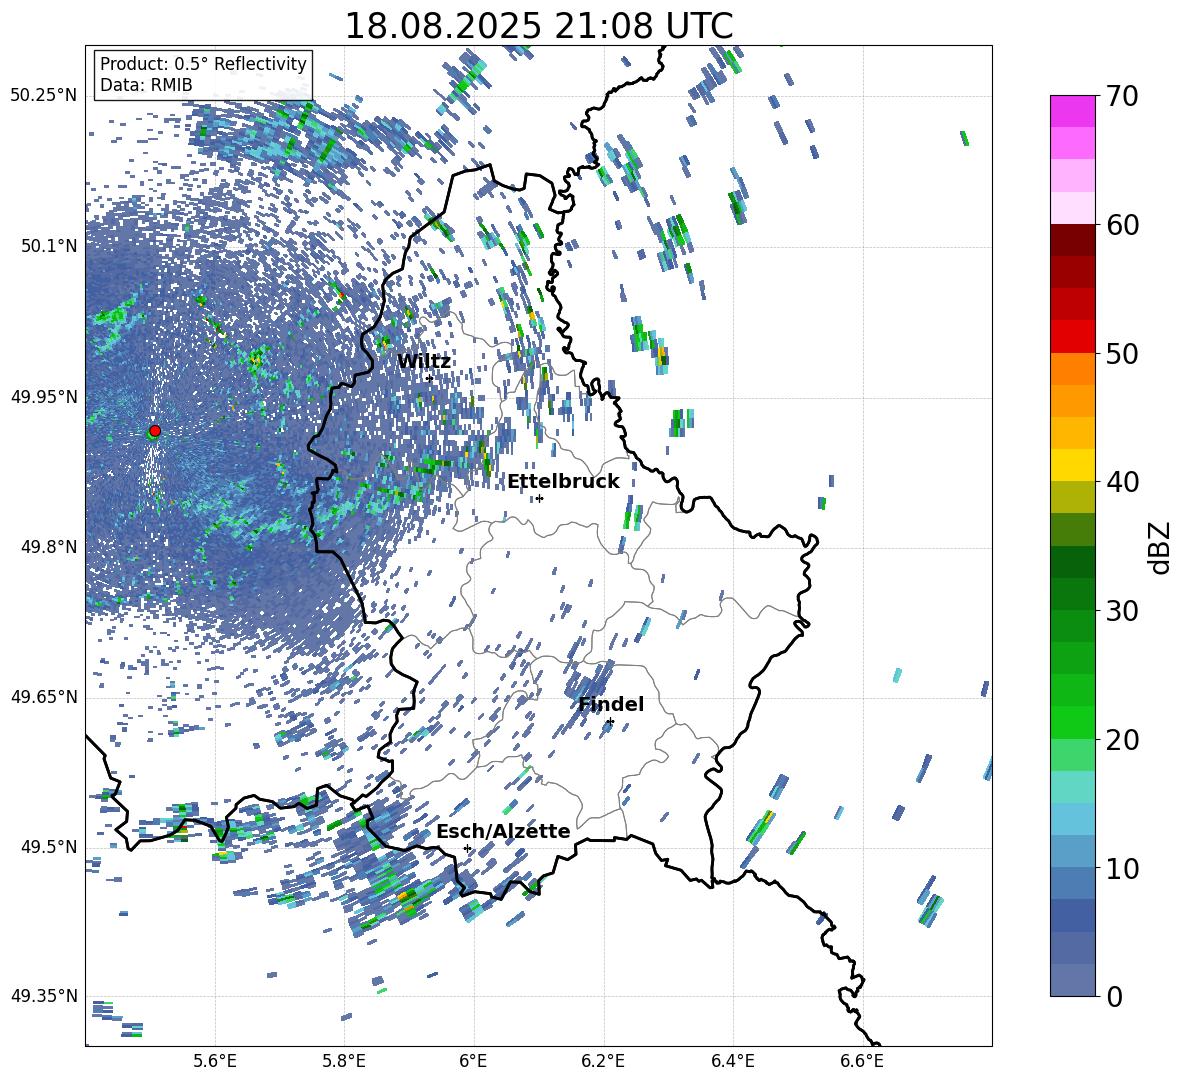Click the 'Data: RMIB' text

point(146,85)
